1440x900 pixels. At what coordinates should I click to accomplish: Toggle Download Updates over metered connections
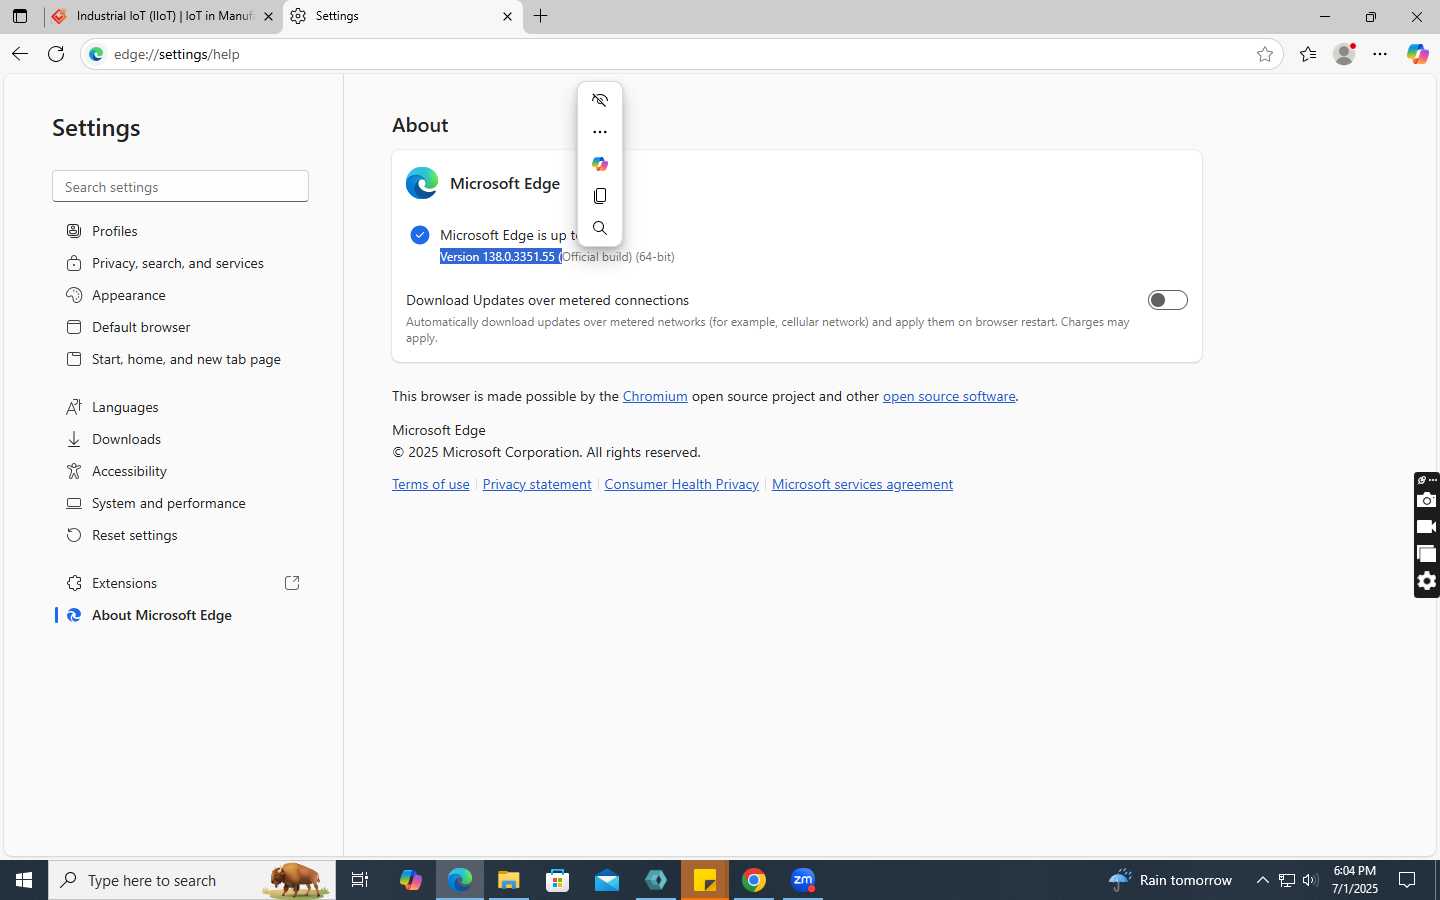(1167, 300)
